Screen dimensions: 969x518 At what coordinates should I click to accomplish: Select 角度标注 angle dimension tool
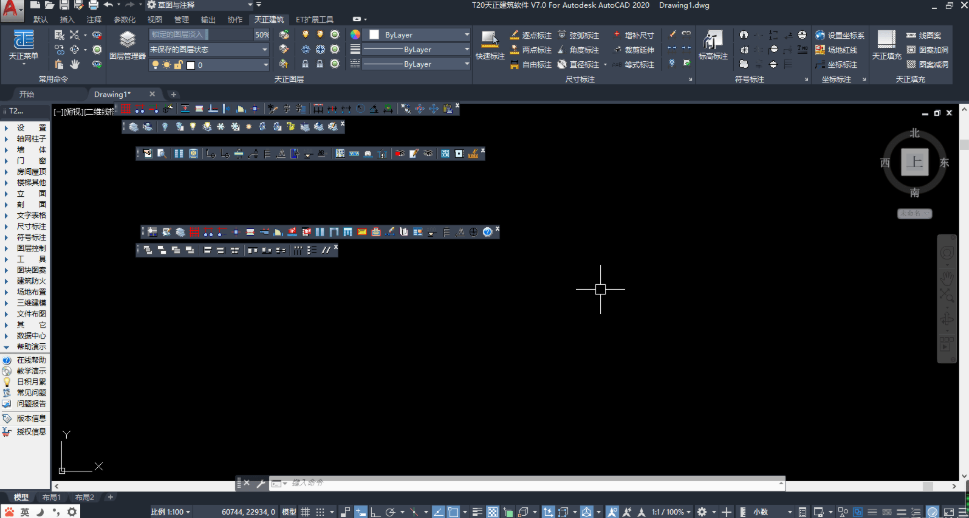point(578,49)
